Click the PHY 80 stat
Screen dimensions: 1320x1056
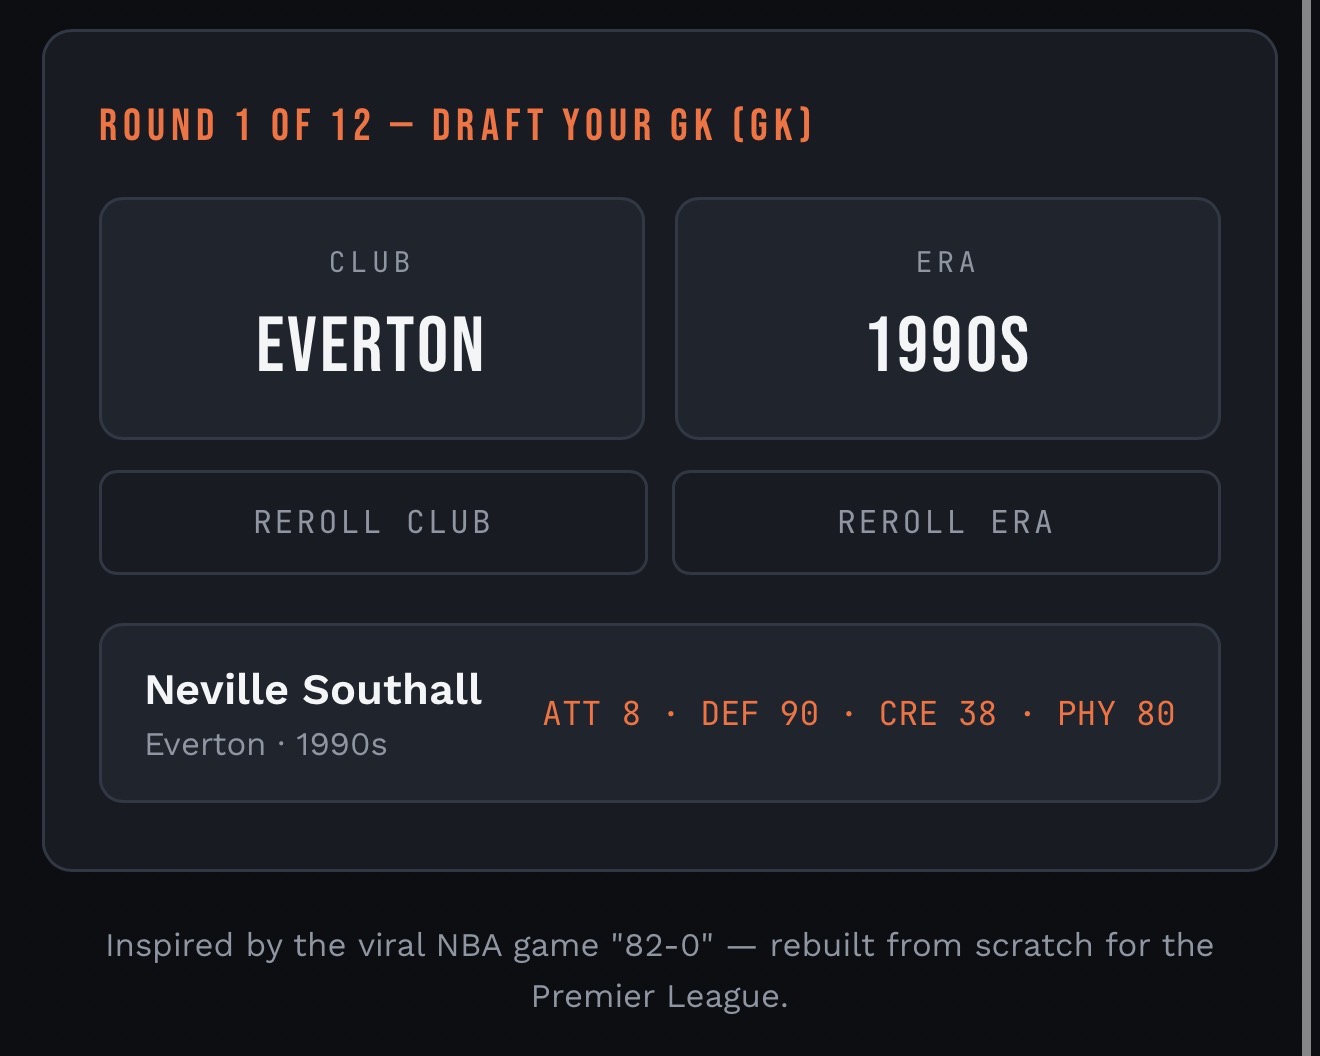(1116, 714)
